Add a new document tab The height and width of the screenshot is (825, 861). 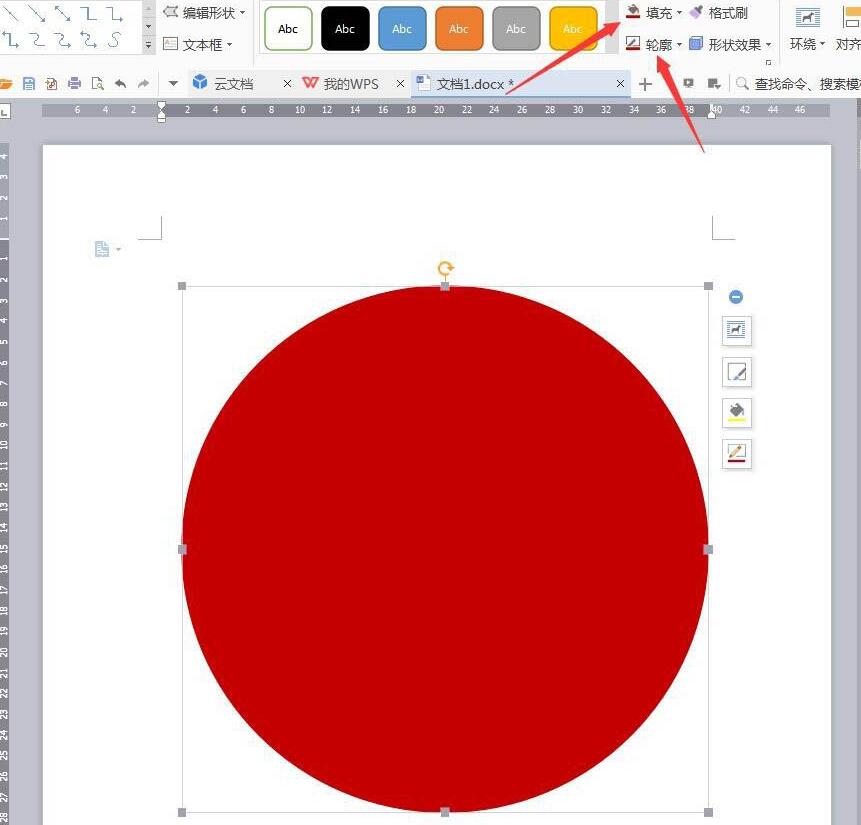[x=645, y=84]
